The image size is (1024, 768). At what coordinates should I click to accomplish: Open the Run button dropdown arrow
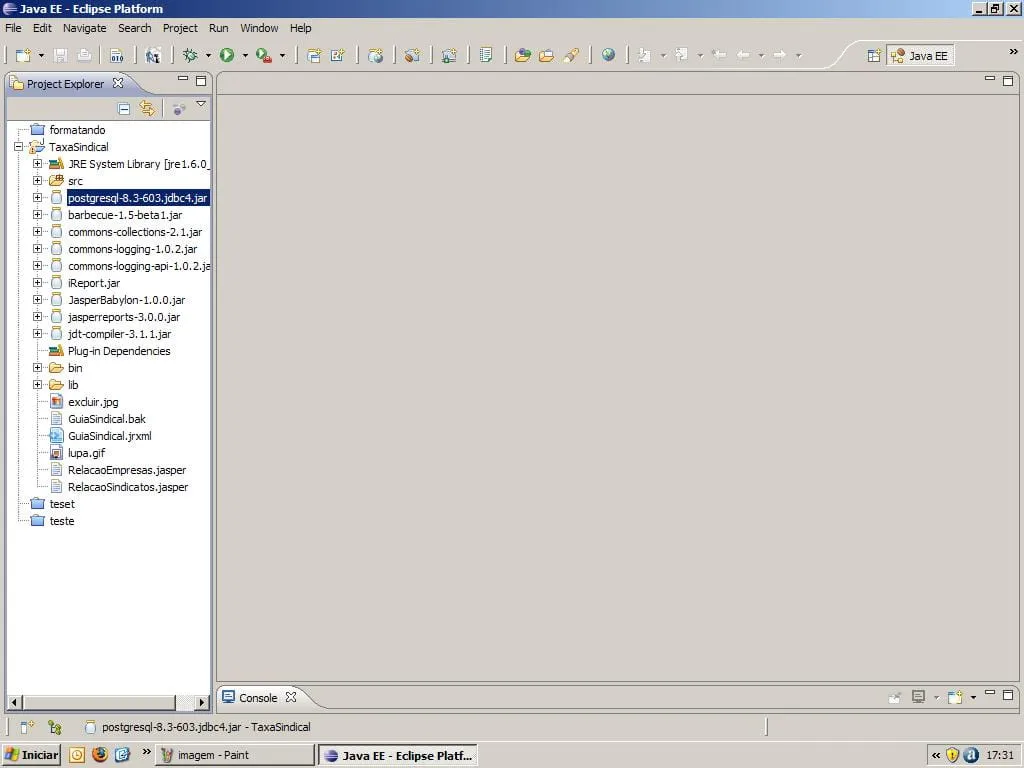point(245,56)
